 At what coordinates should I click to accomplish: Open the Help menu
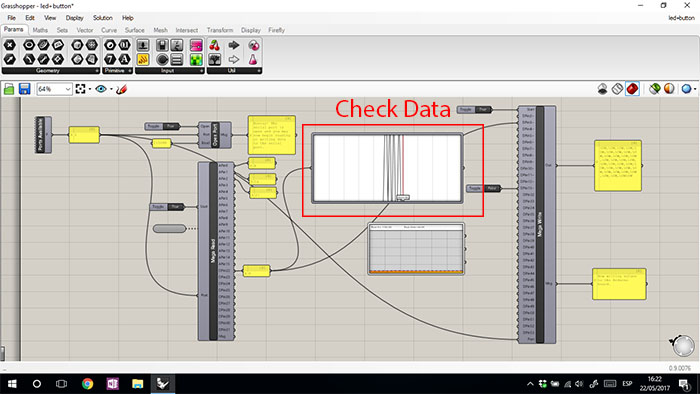point(128,18)
